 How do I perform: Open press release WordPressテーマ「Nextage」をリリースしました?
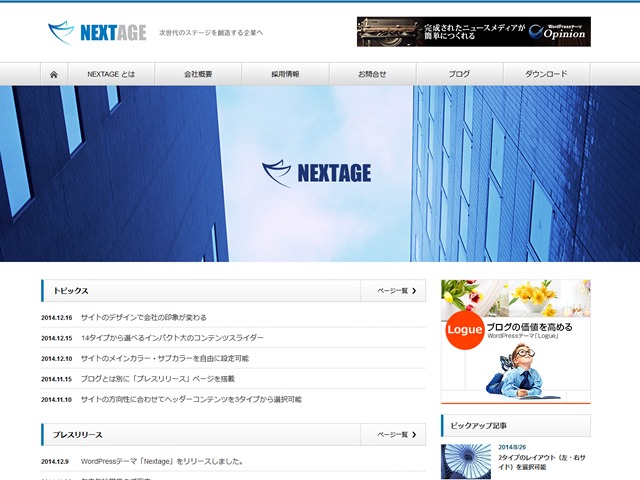tap(162, 461)
